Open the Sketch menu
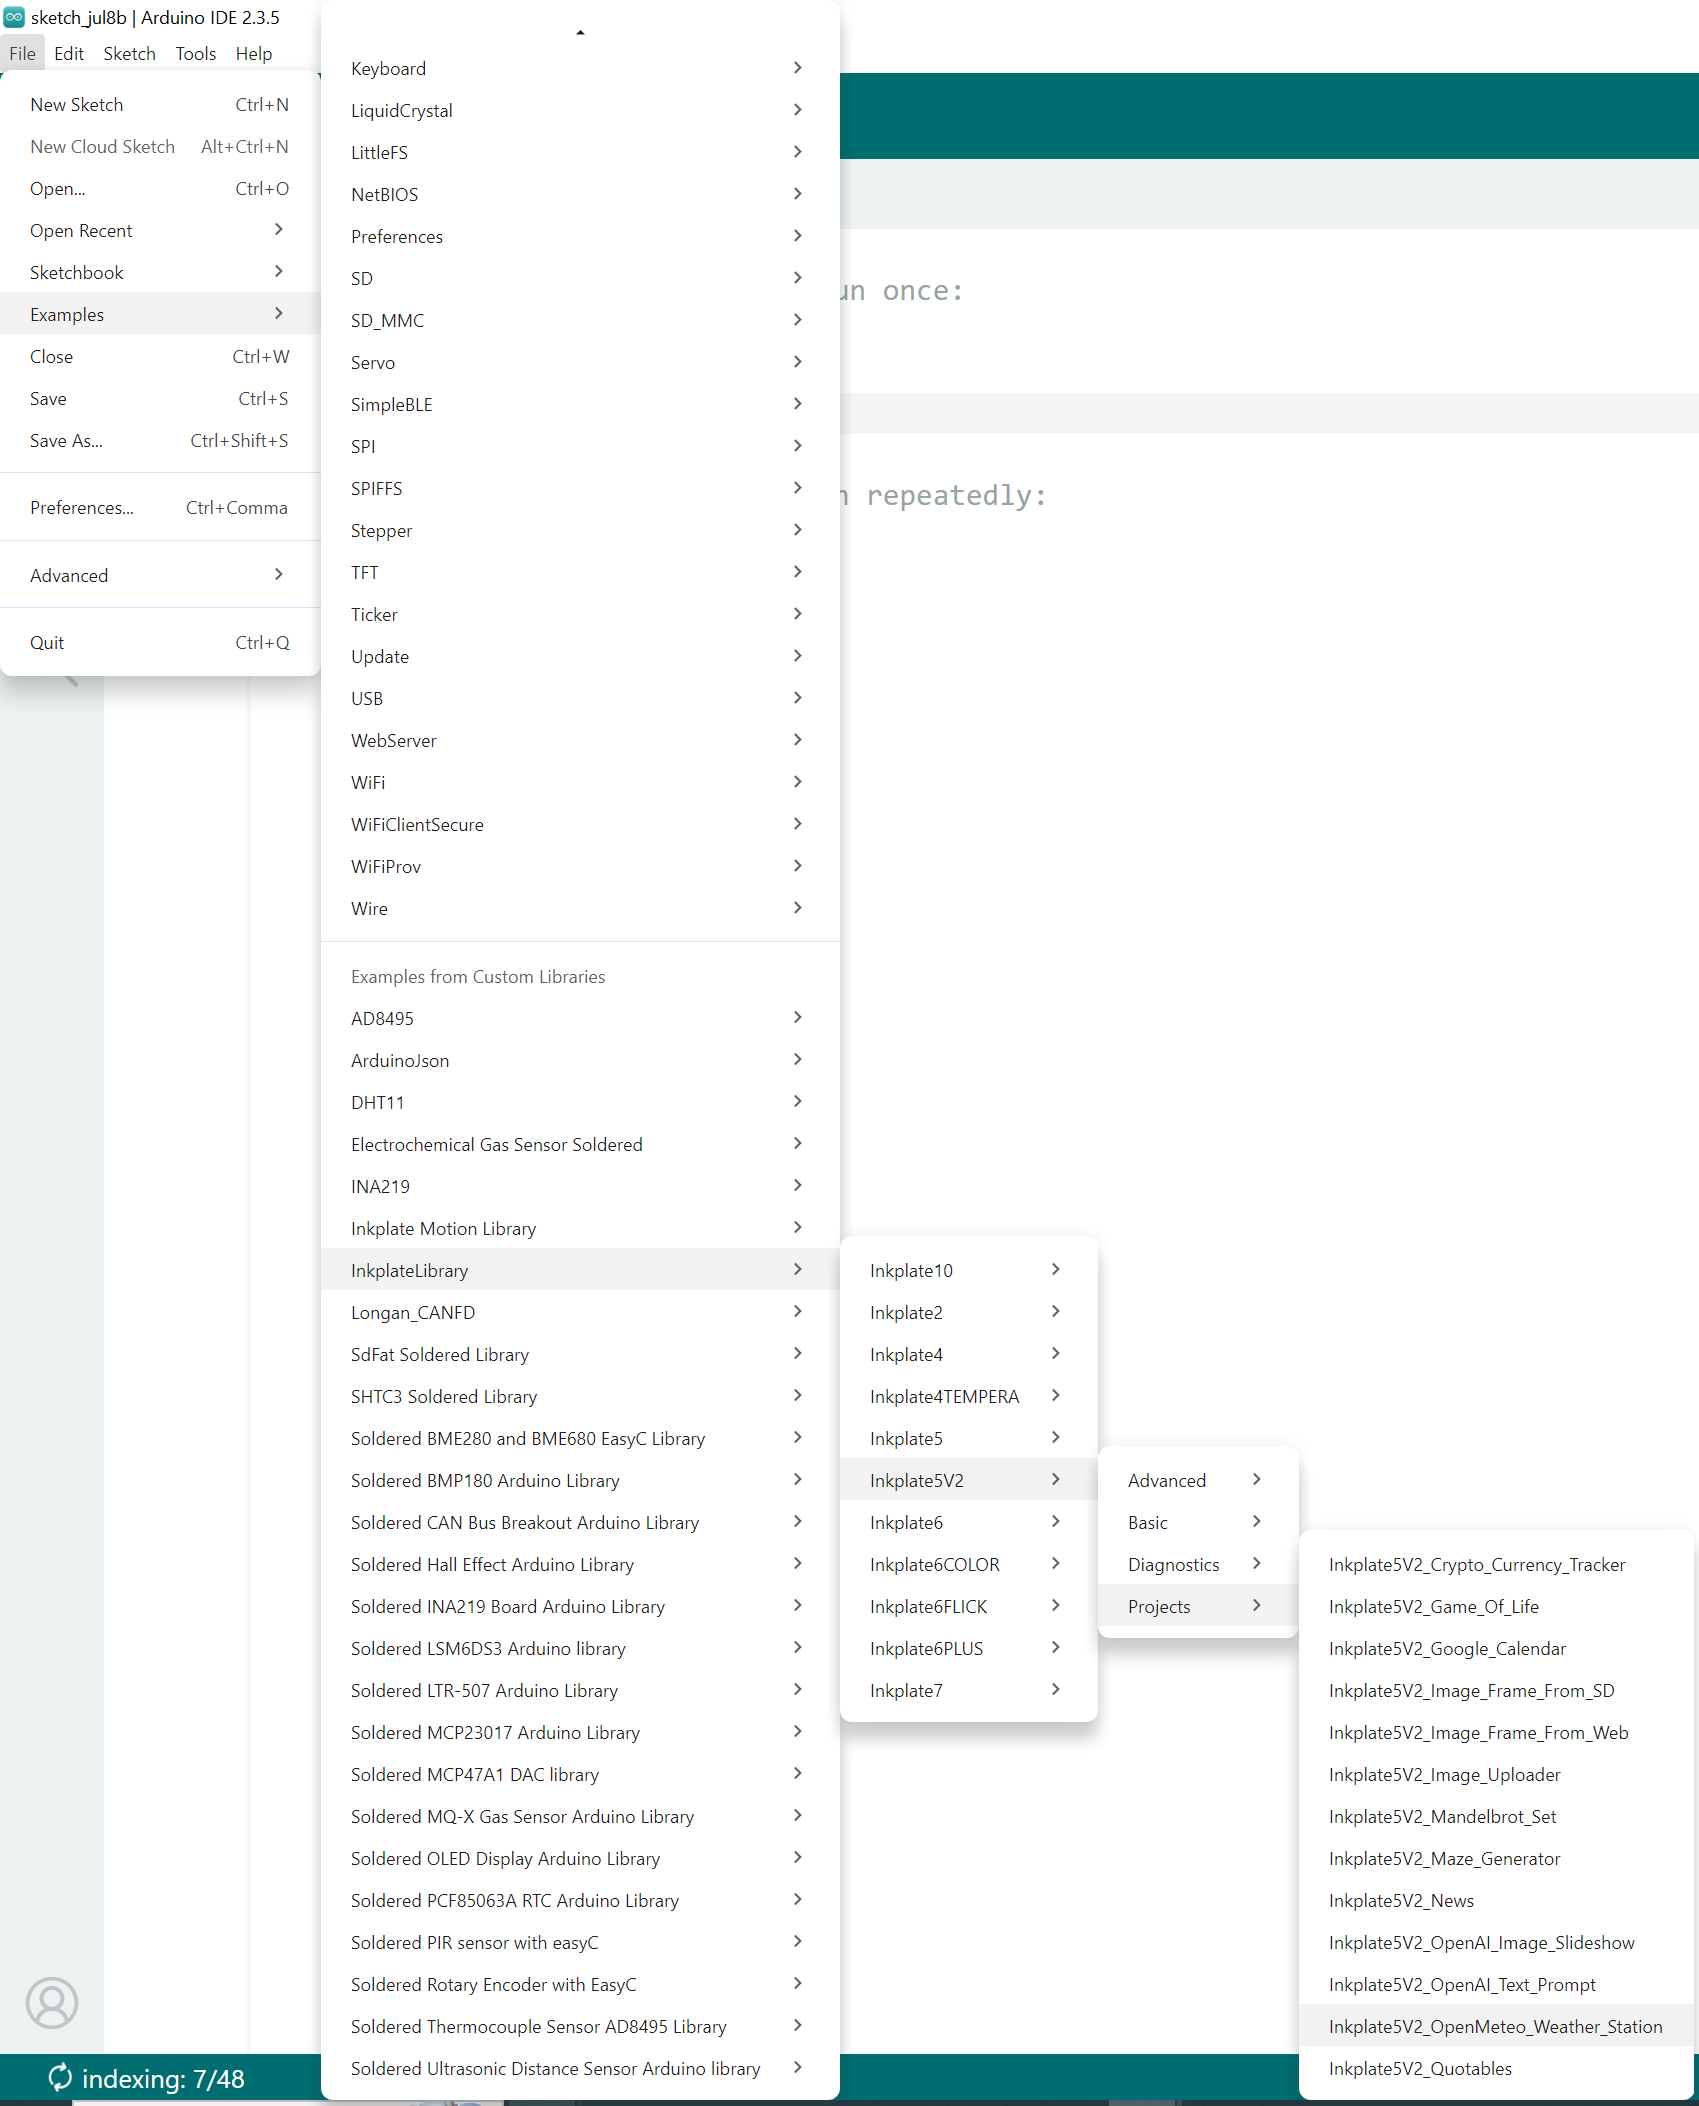Screen dimensions: 1699x2106 129,54
